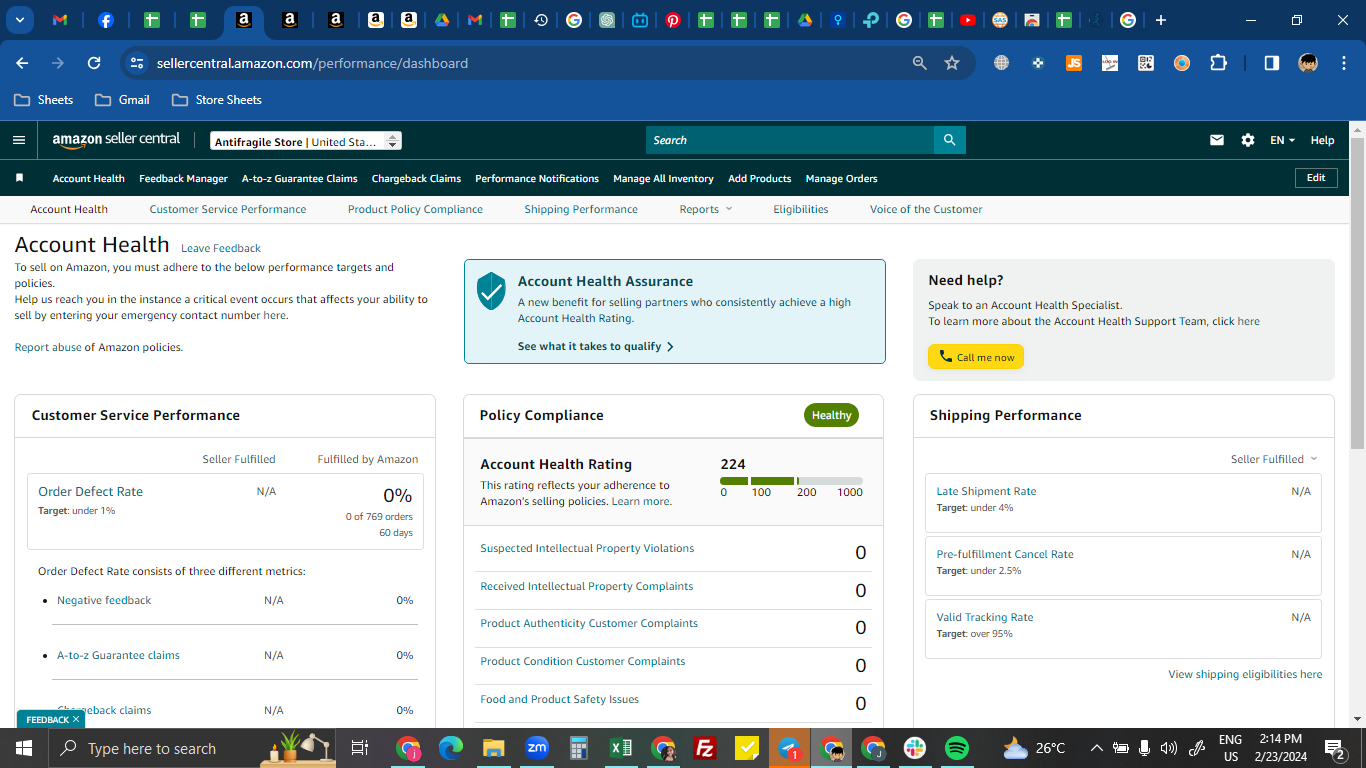The height and width of the screenshot is (768, 1366).
Task: Switch to the Customer Service Performance tab
Action: tap(228, 209)
